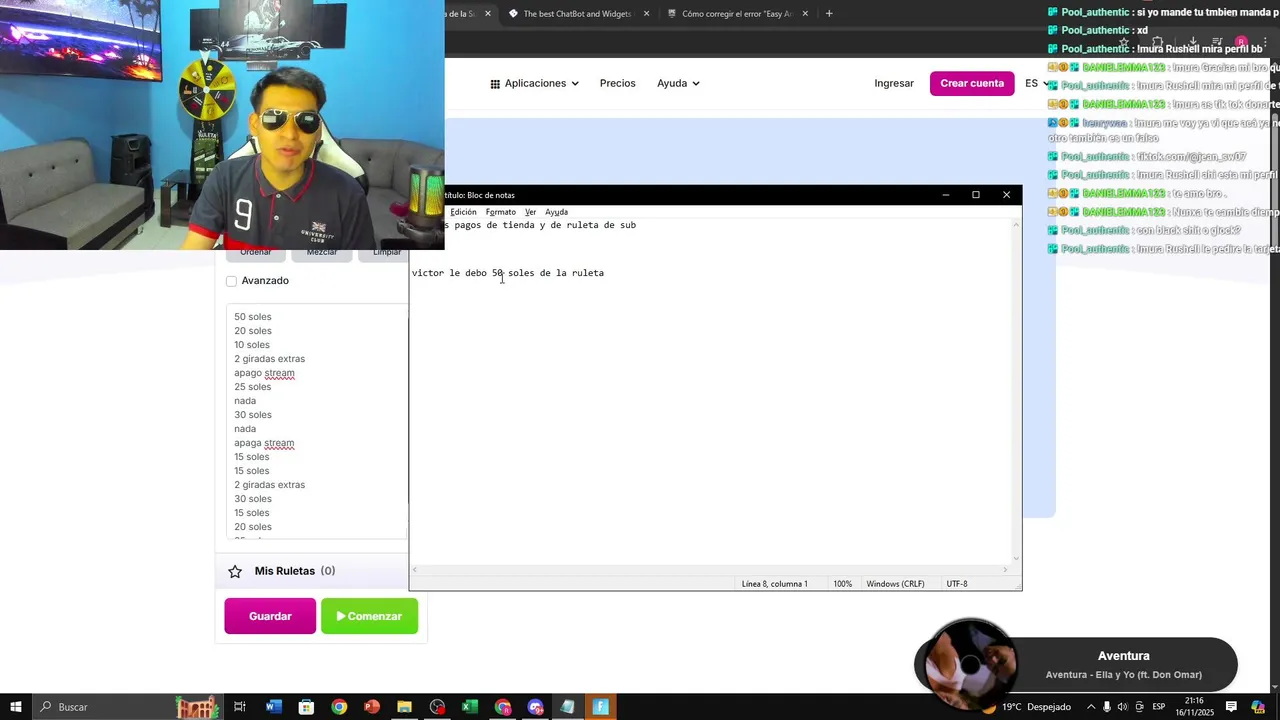Click the 100% zoom status entry
Image resolution: width=1280 pixels, height=720 pixels.
coord(843,584)
